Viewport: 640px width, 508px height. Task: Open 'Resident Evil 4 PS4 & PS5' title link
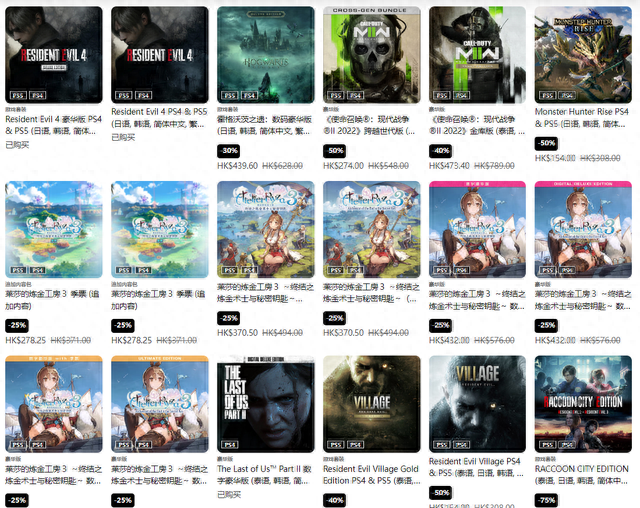[x=159, y=118]
